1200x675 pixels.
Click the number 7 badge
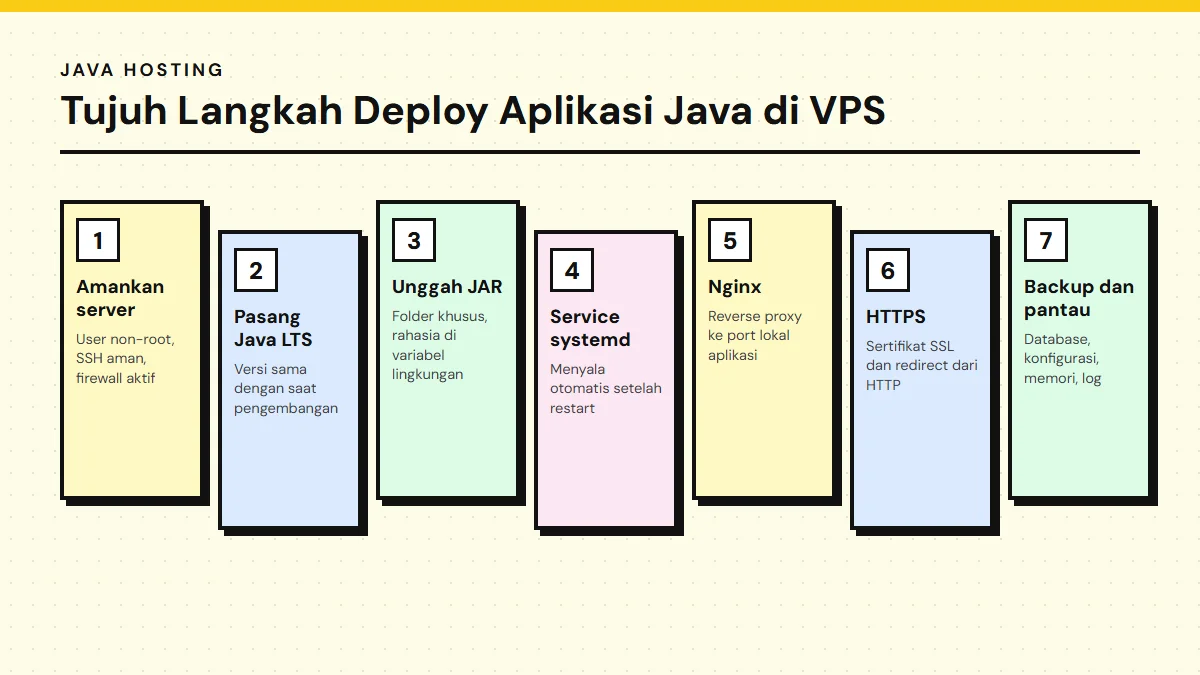[x=1046, y=240]
